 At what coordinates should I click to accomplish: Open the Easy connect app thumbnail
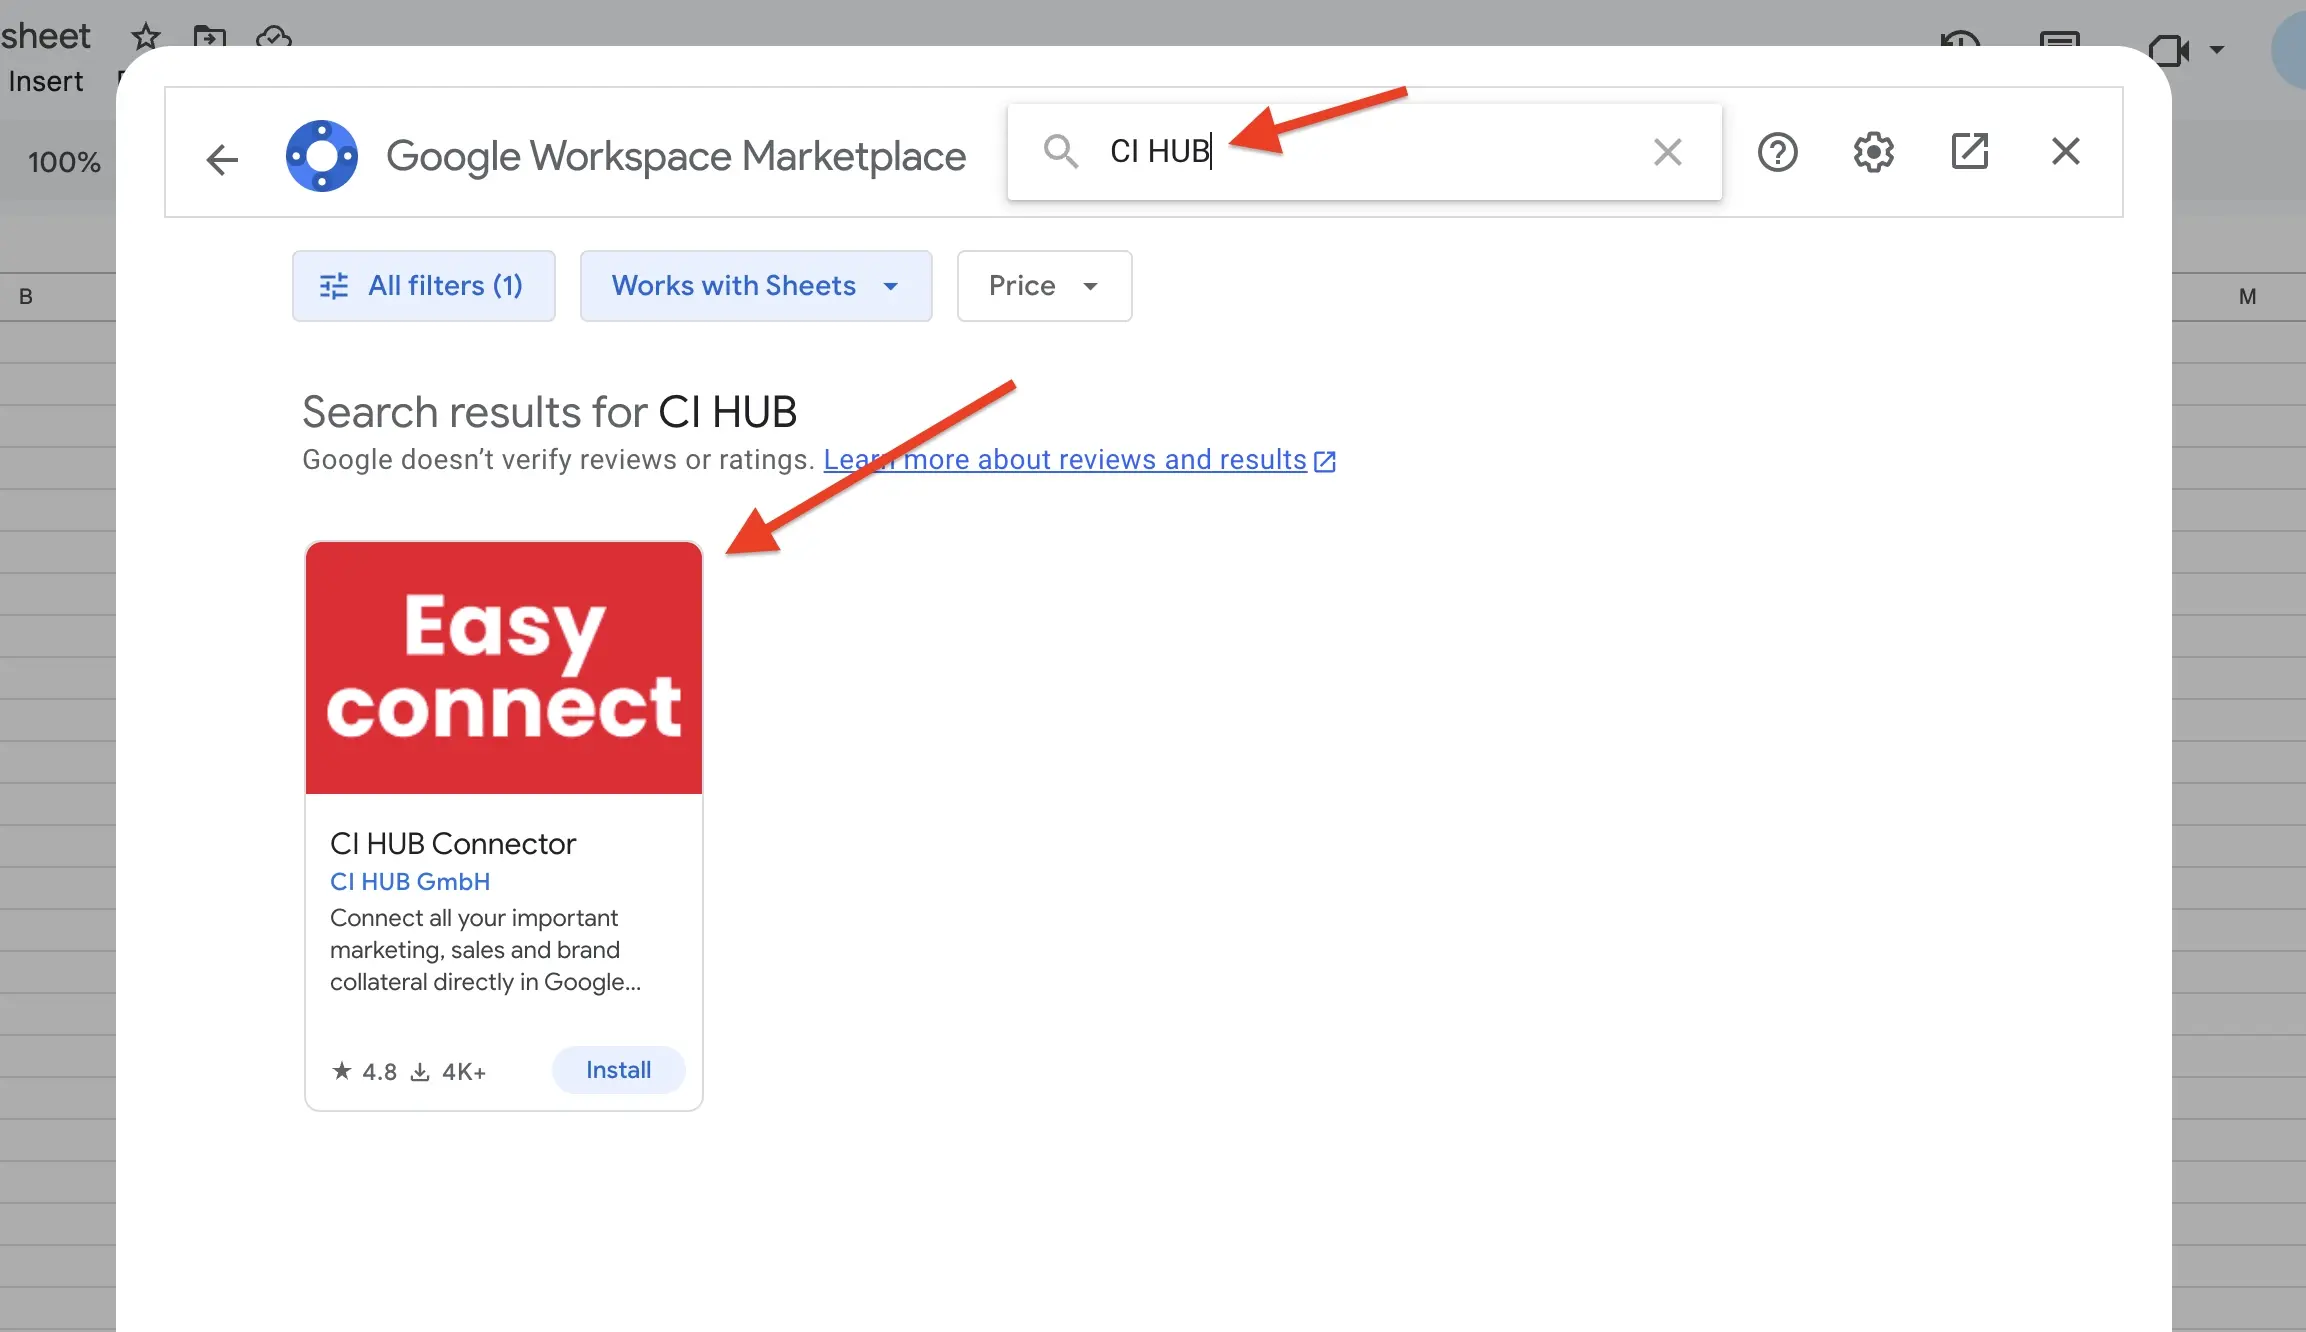pyautogui.click(x=504, y=668)
